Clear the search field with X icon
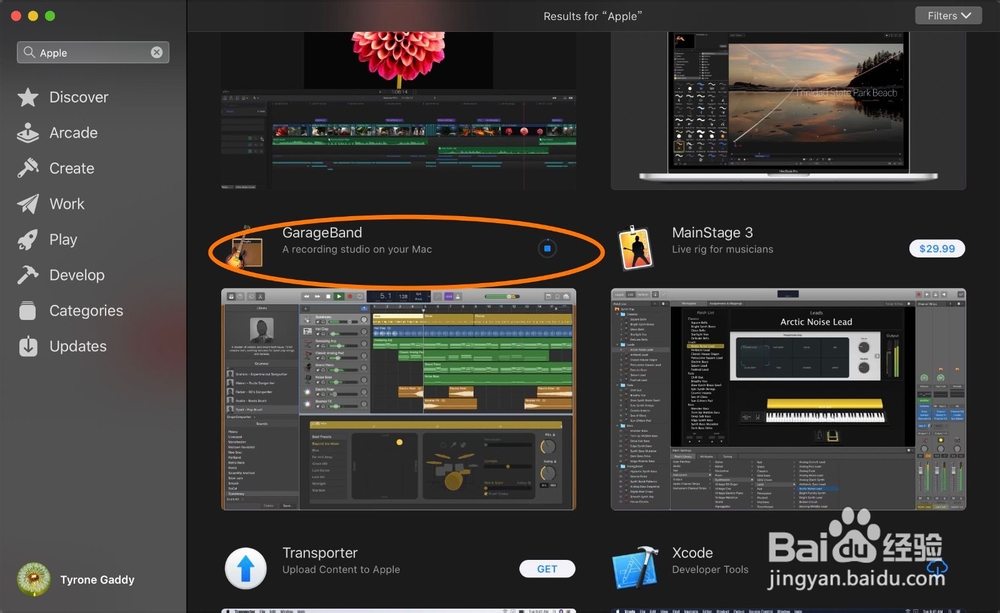Screen dimensions: 1000x613 click(156, 52)
